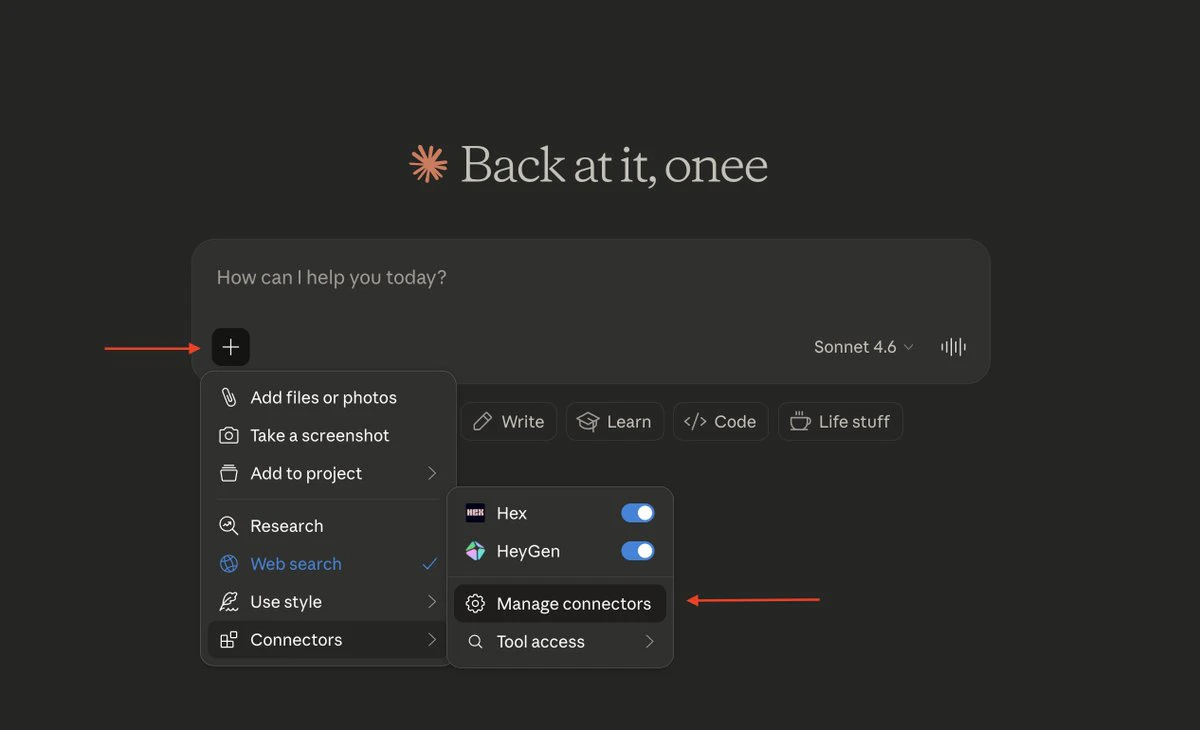Click the coffee cup icon on Life stuff
This screenshot has width=1200, height=730.
pos(800,421)
